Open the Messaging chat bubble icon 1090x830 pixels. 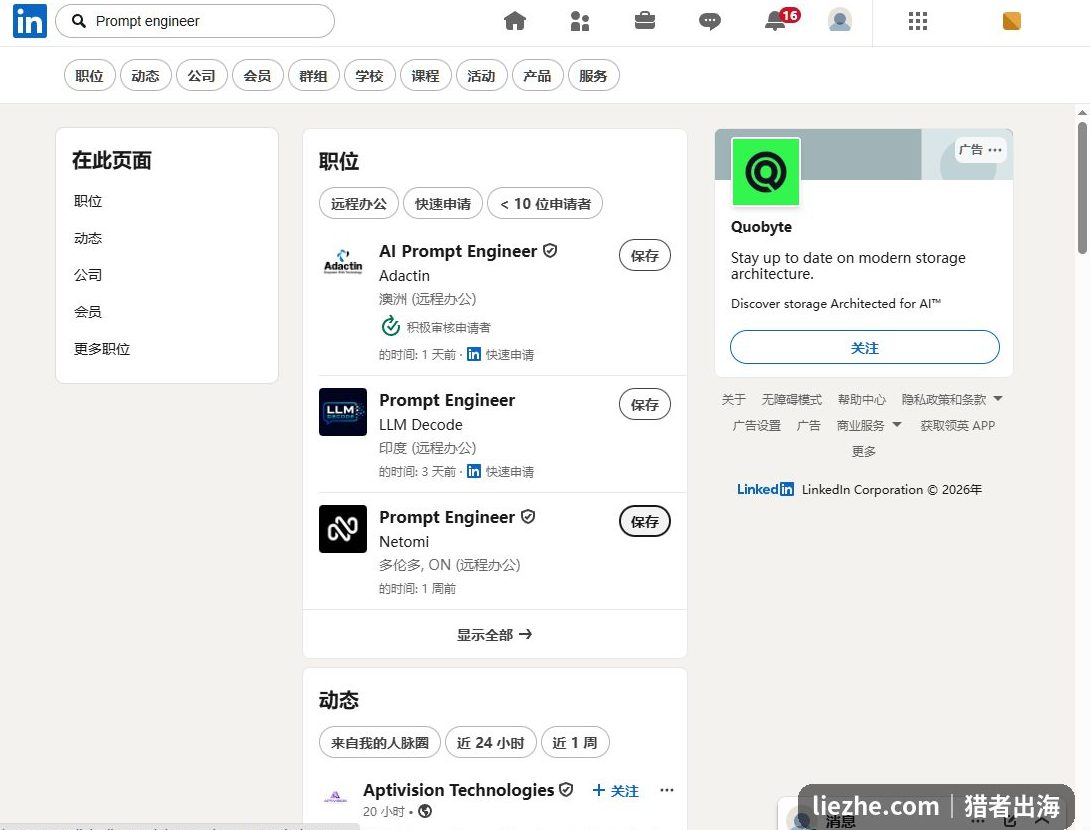click(709, 22)
